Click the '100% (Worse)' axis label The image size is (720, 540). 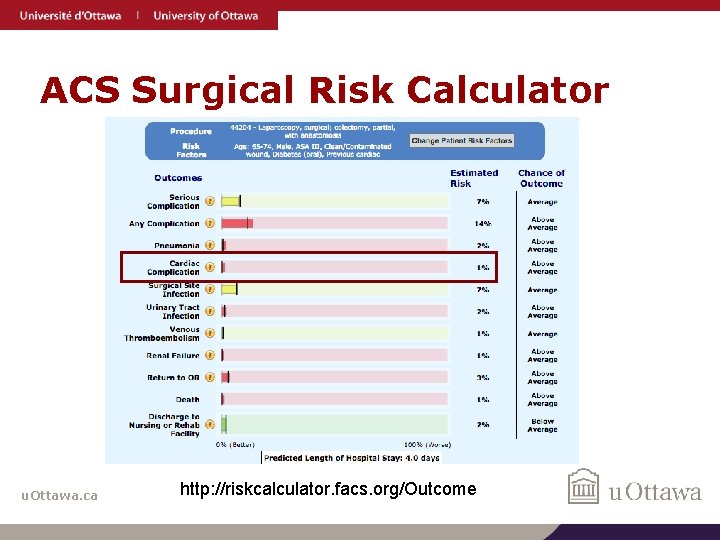click(x=428, y=444)
